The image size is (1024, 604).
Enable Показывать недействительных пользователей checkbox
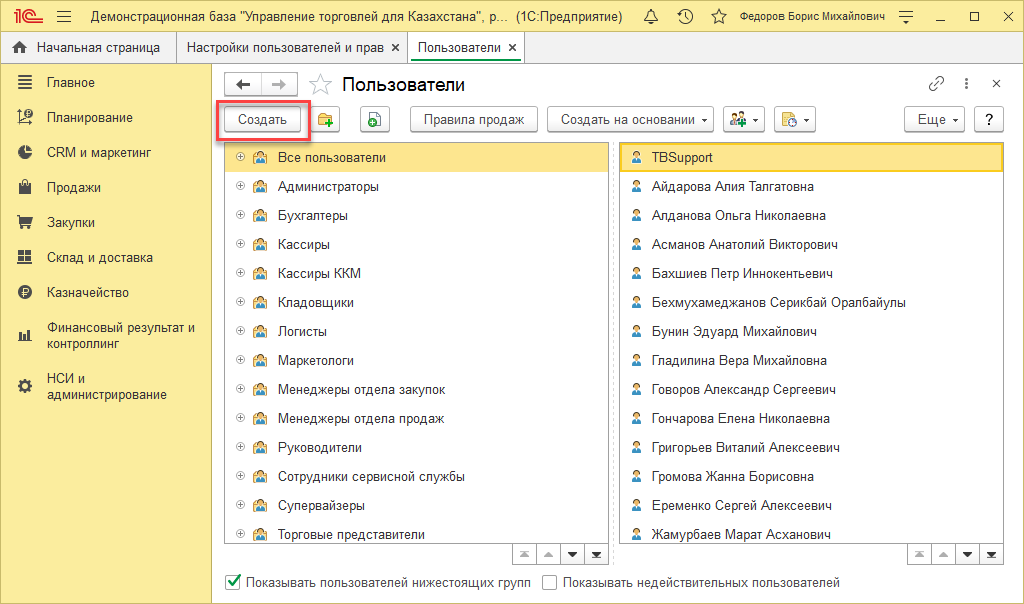click(x=549, y=582)
